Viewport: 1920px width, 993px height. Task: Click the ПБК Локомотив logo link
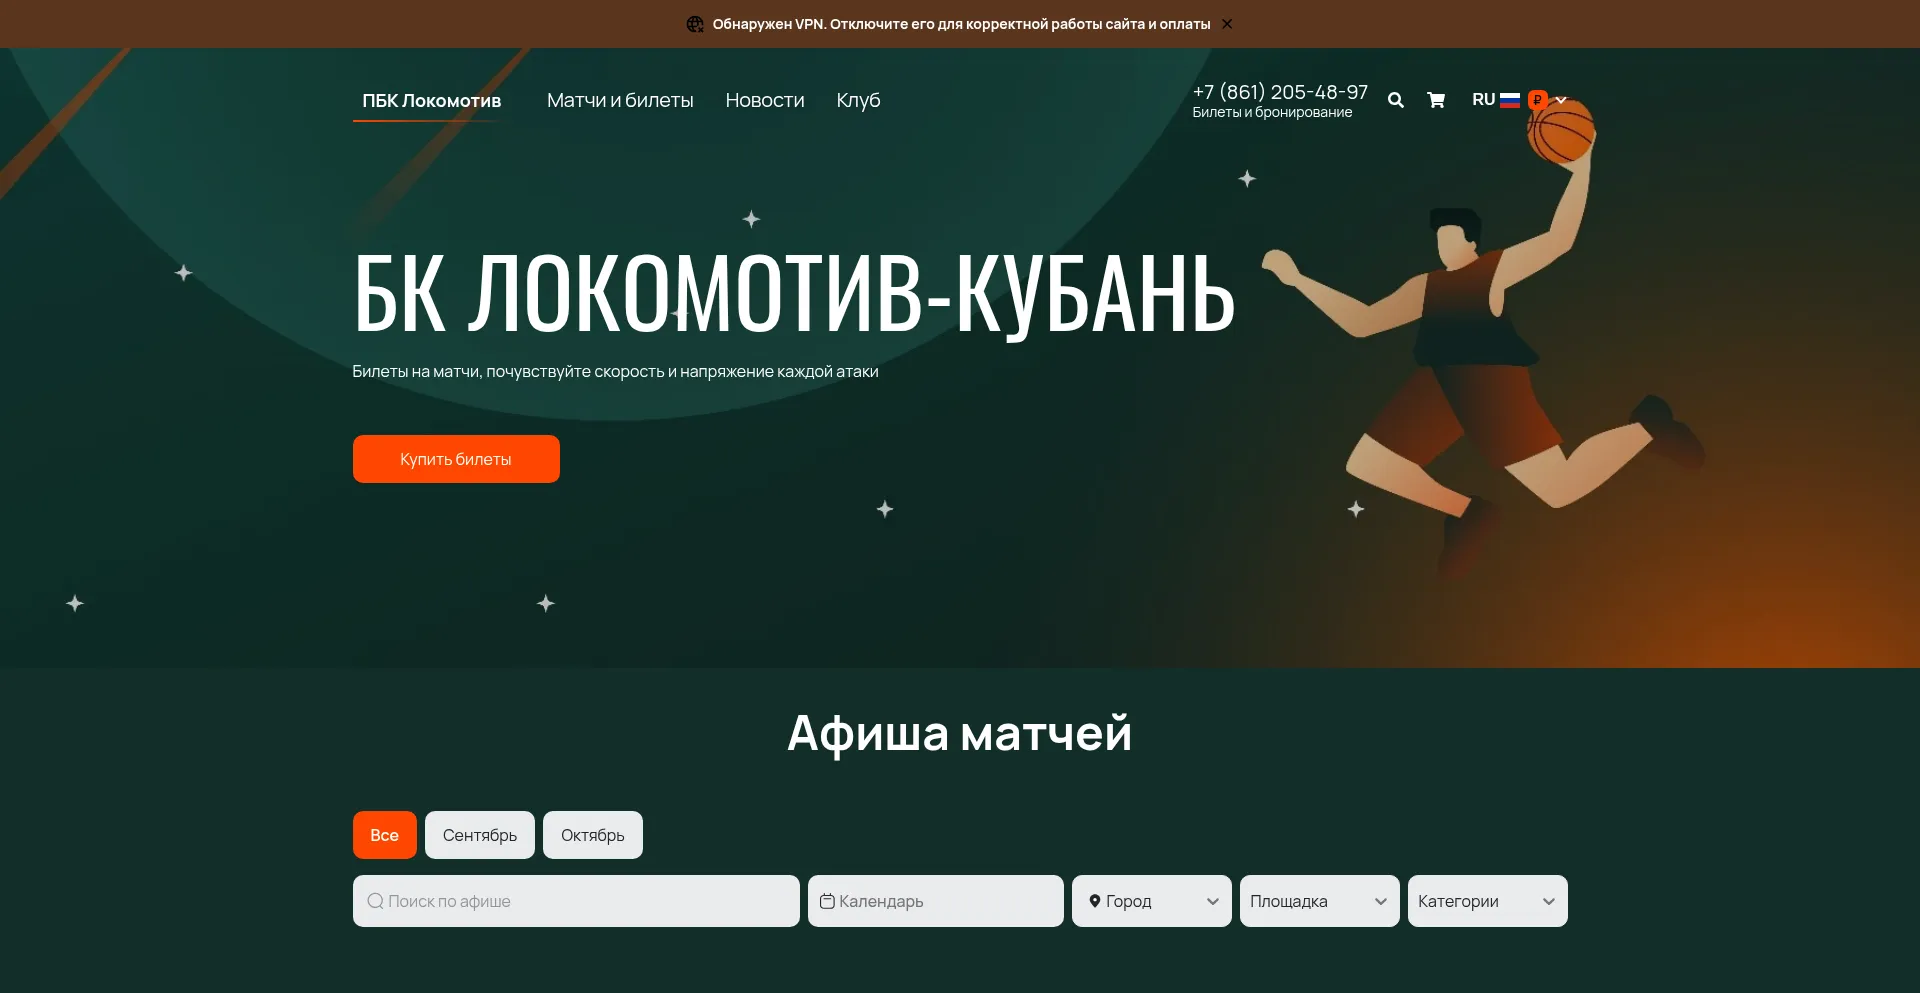coord(431,101)
